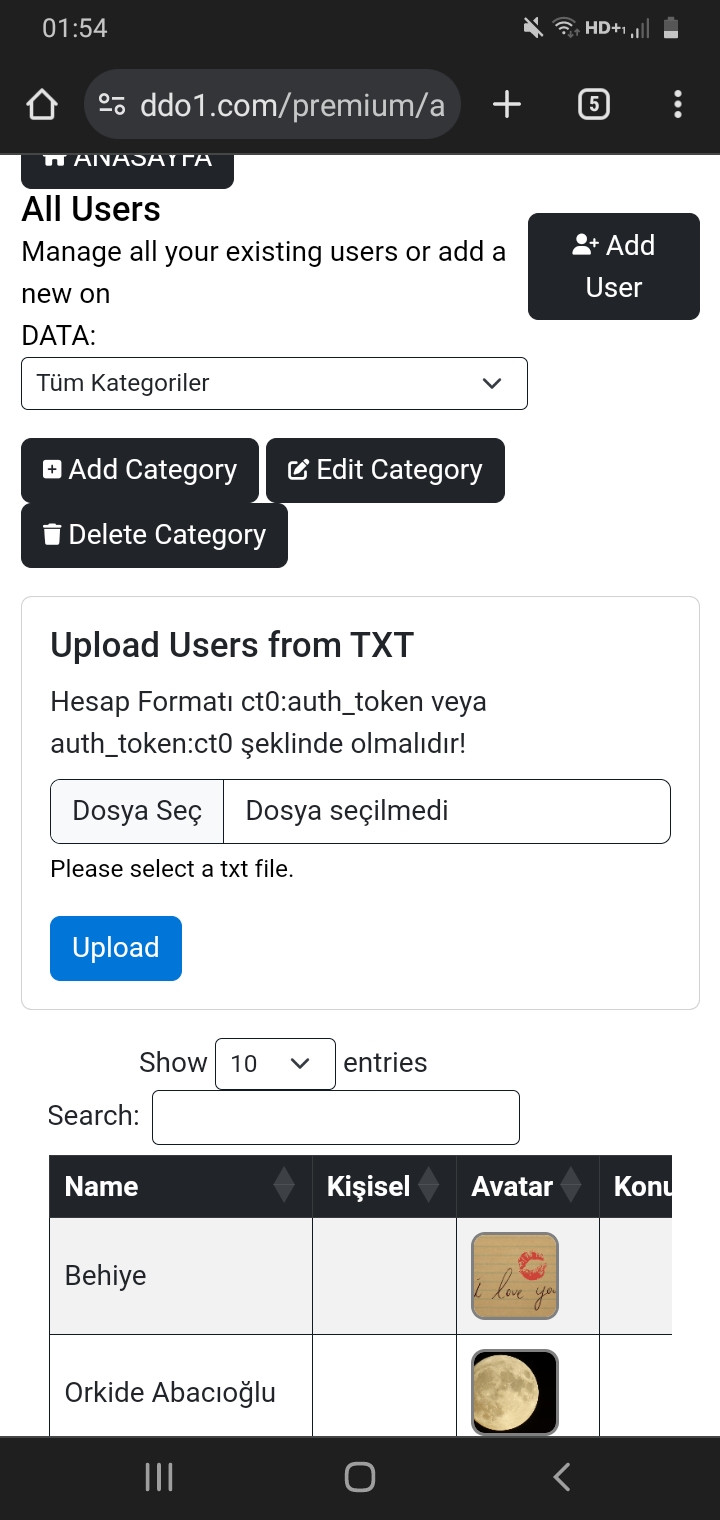Expand the Tüm Kategoriler dropdown
This screenshot has width=720, height=1520.
(x=274, y=383)
